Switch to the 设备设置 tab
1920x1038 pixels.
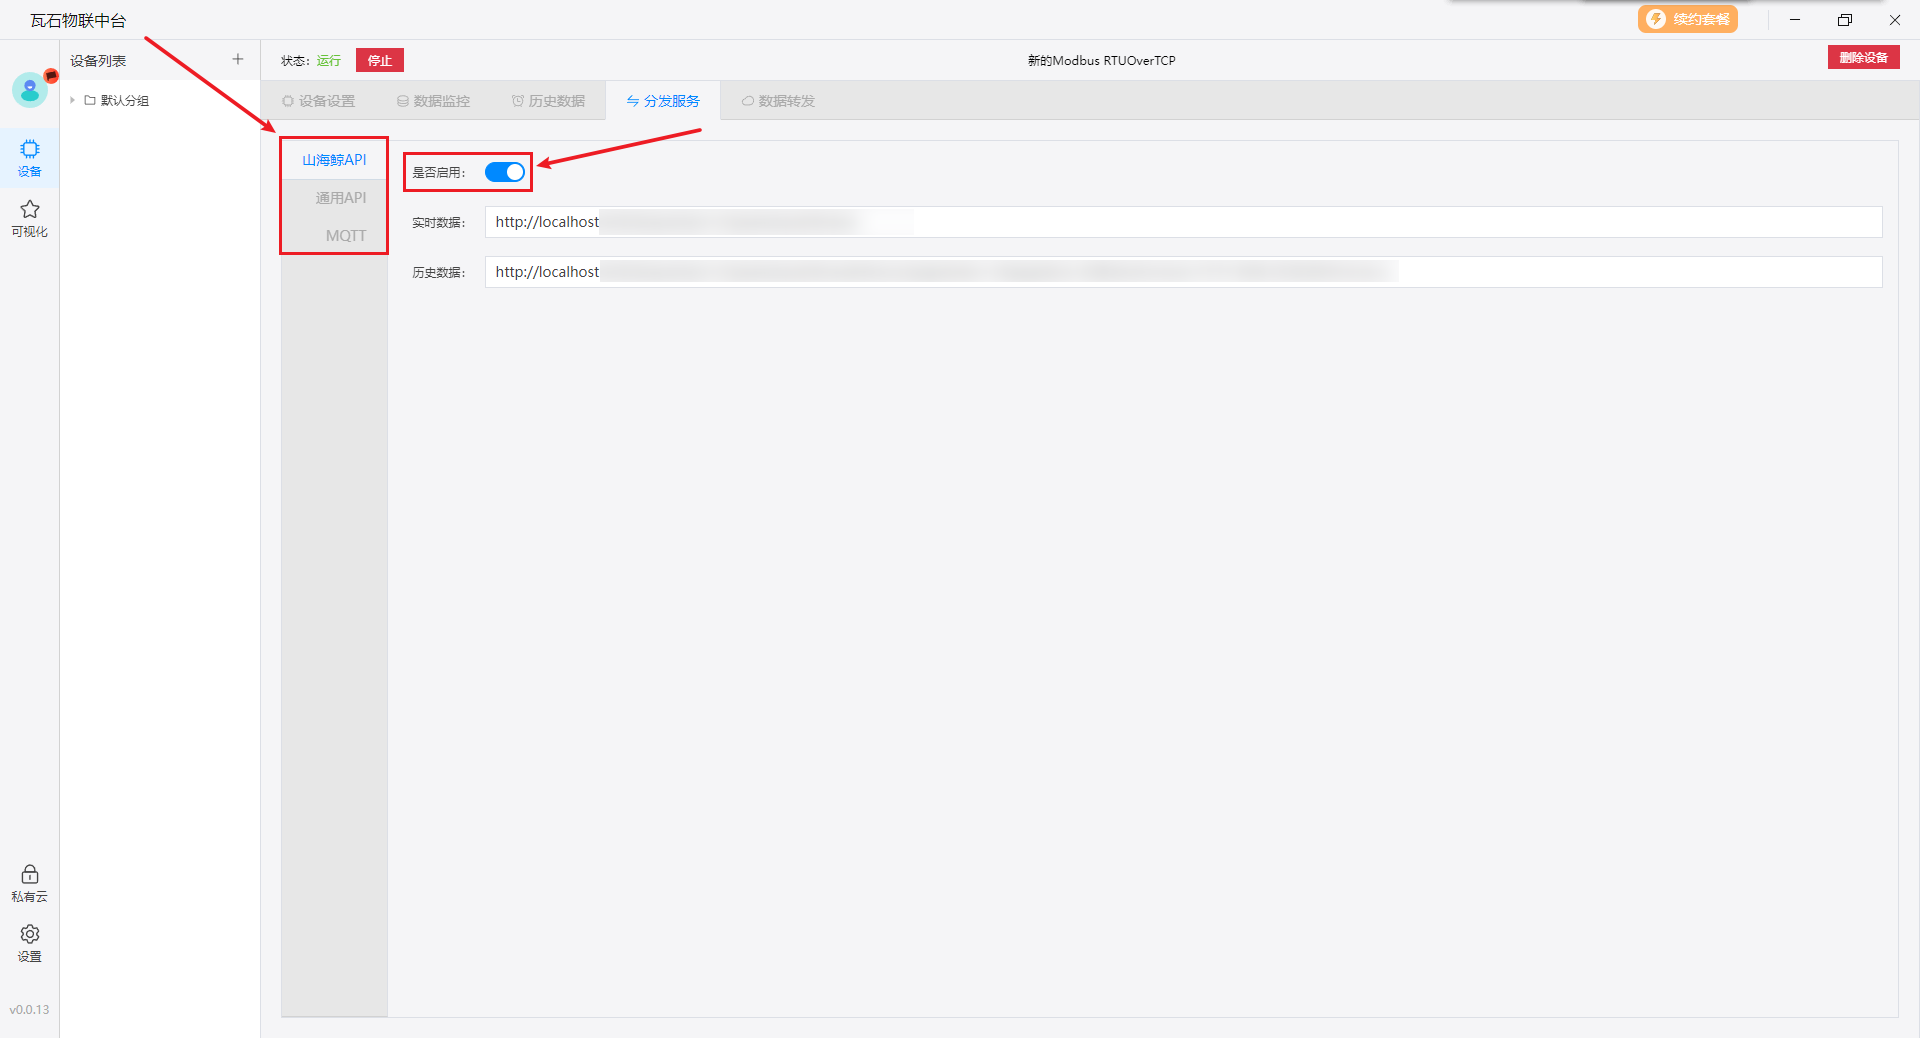pyautogui.click(x=319, y=101)
